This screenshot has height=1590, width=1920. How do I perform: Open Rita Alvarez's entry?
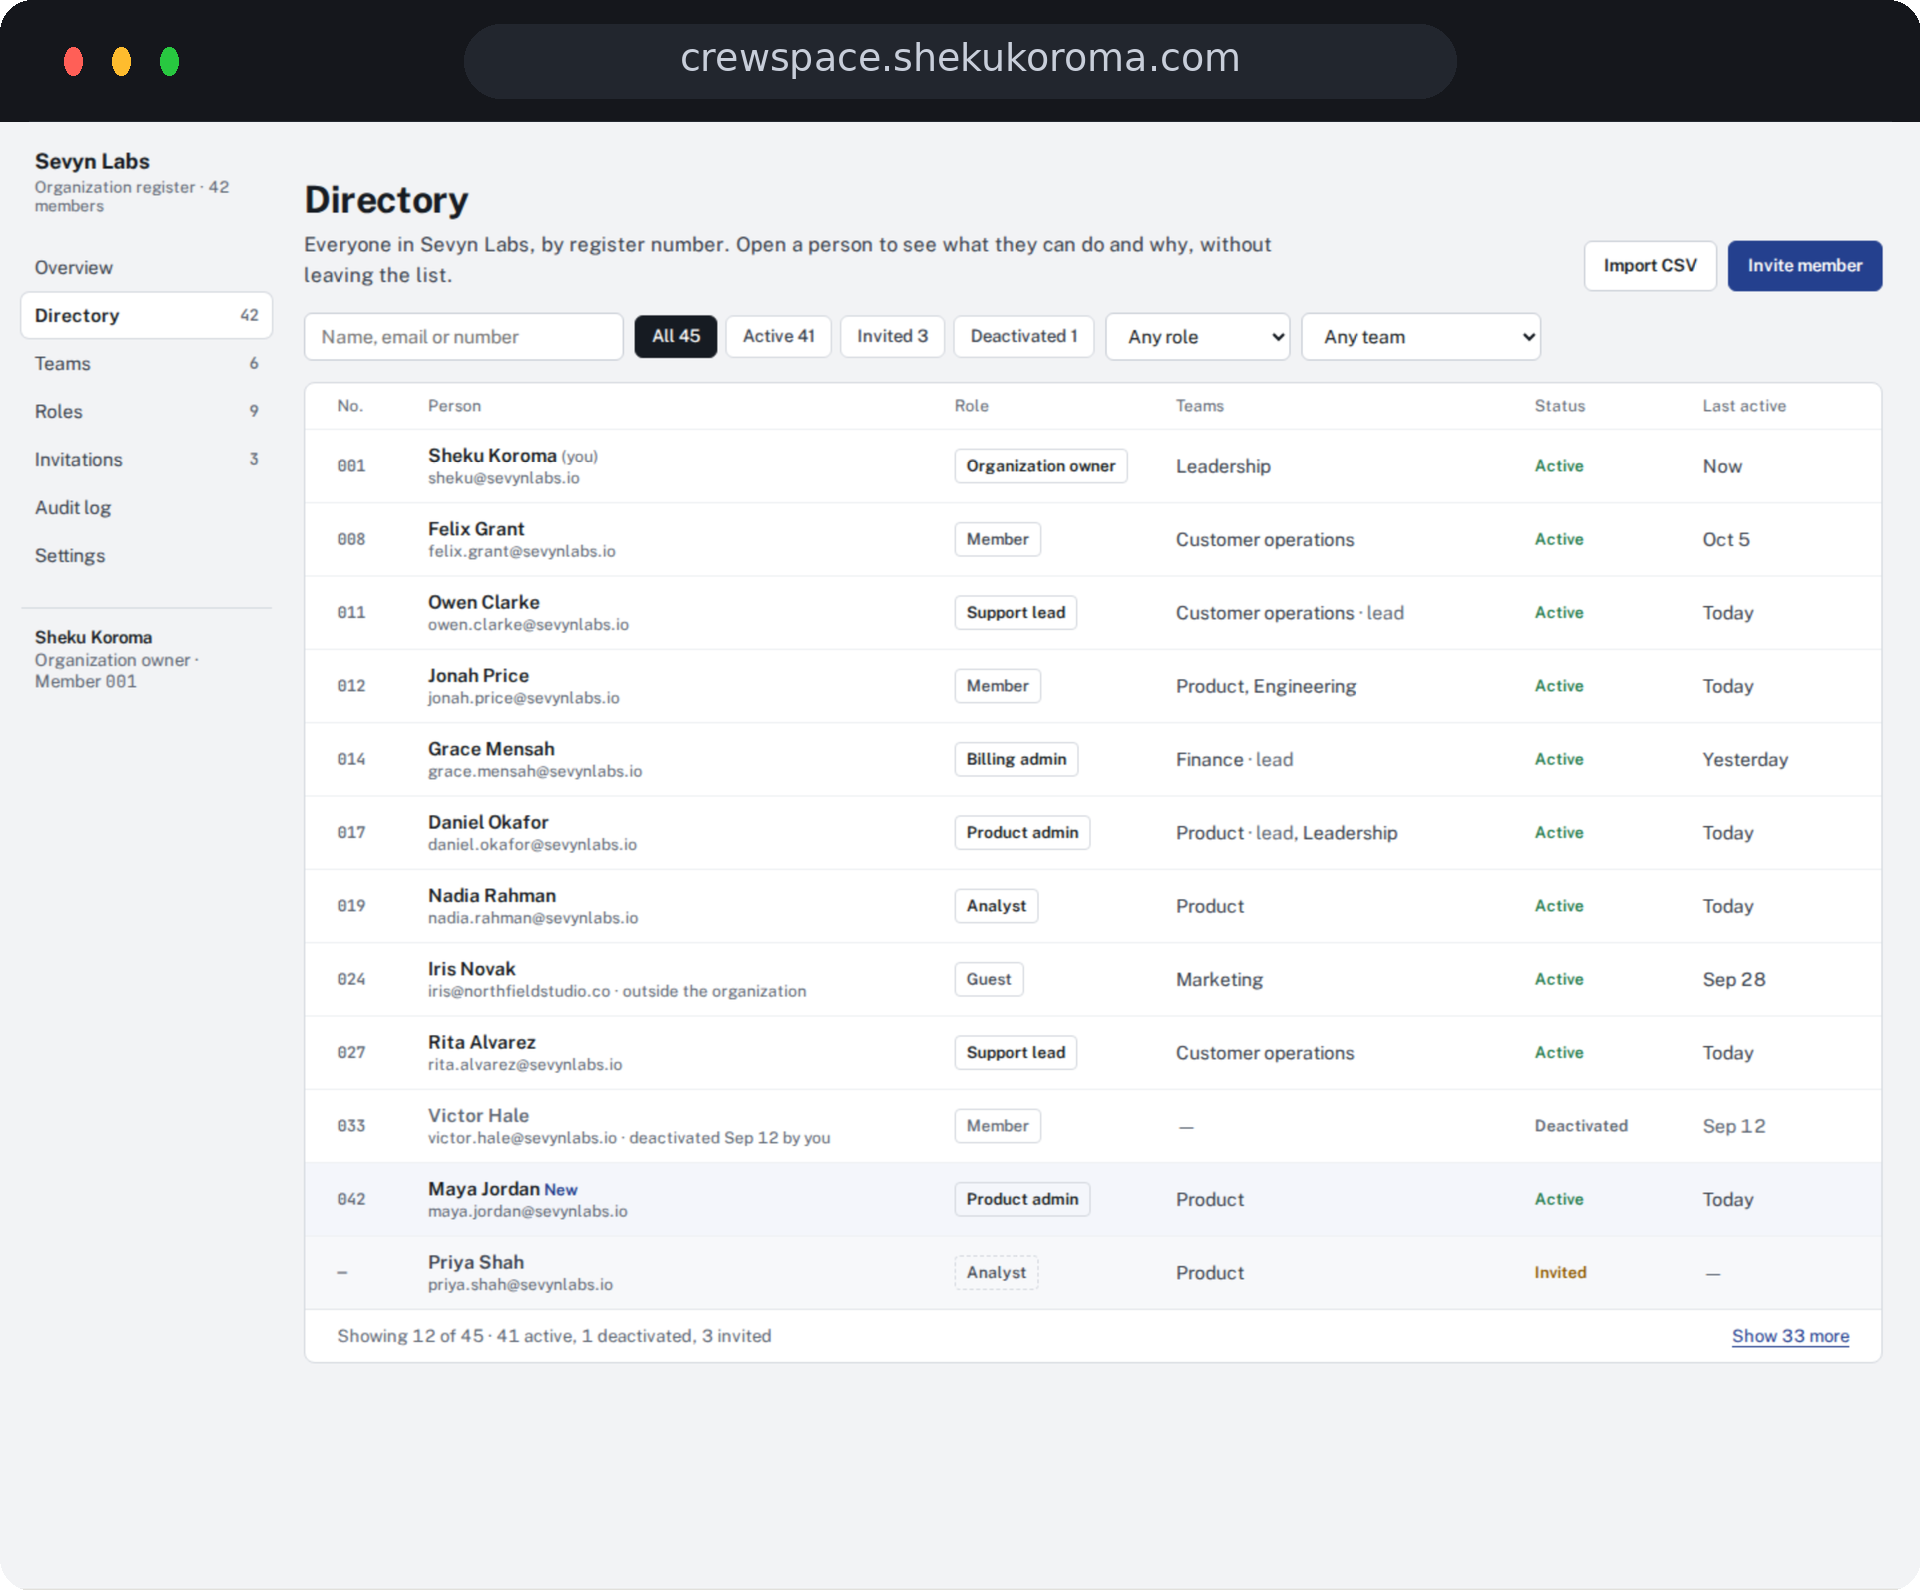[x=1093, y=1053]
